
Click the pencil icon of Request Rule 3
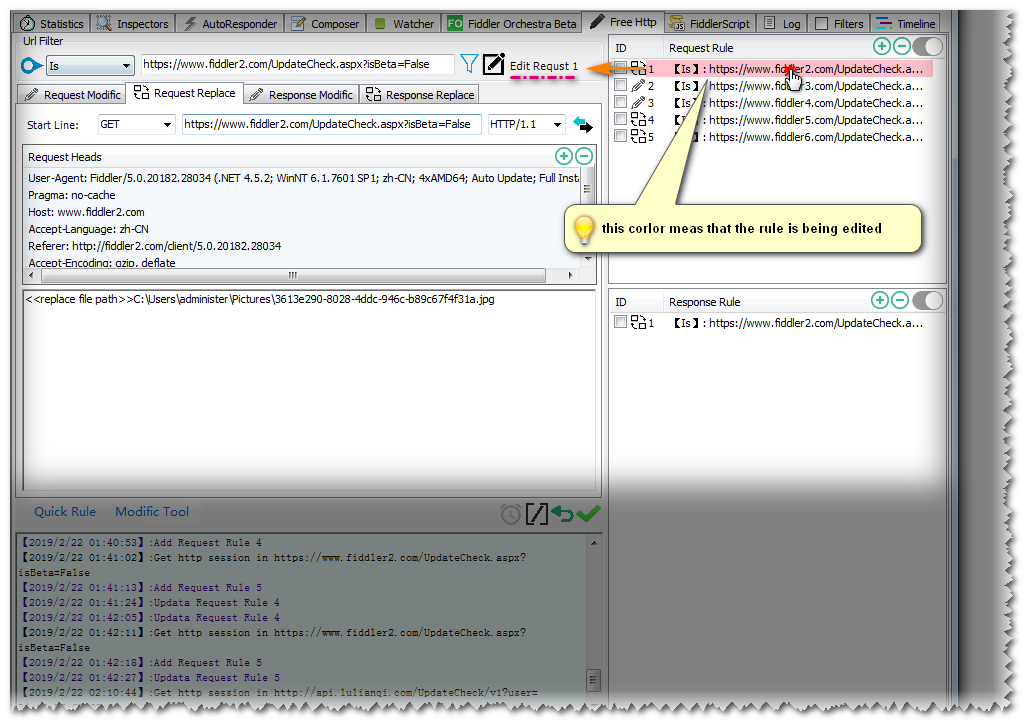[x=638, y=102]
